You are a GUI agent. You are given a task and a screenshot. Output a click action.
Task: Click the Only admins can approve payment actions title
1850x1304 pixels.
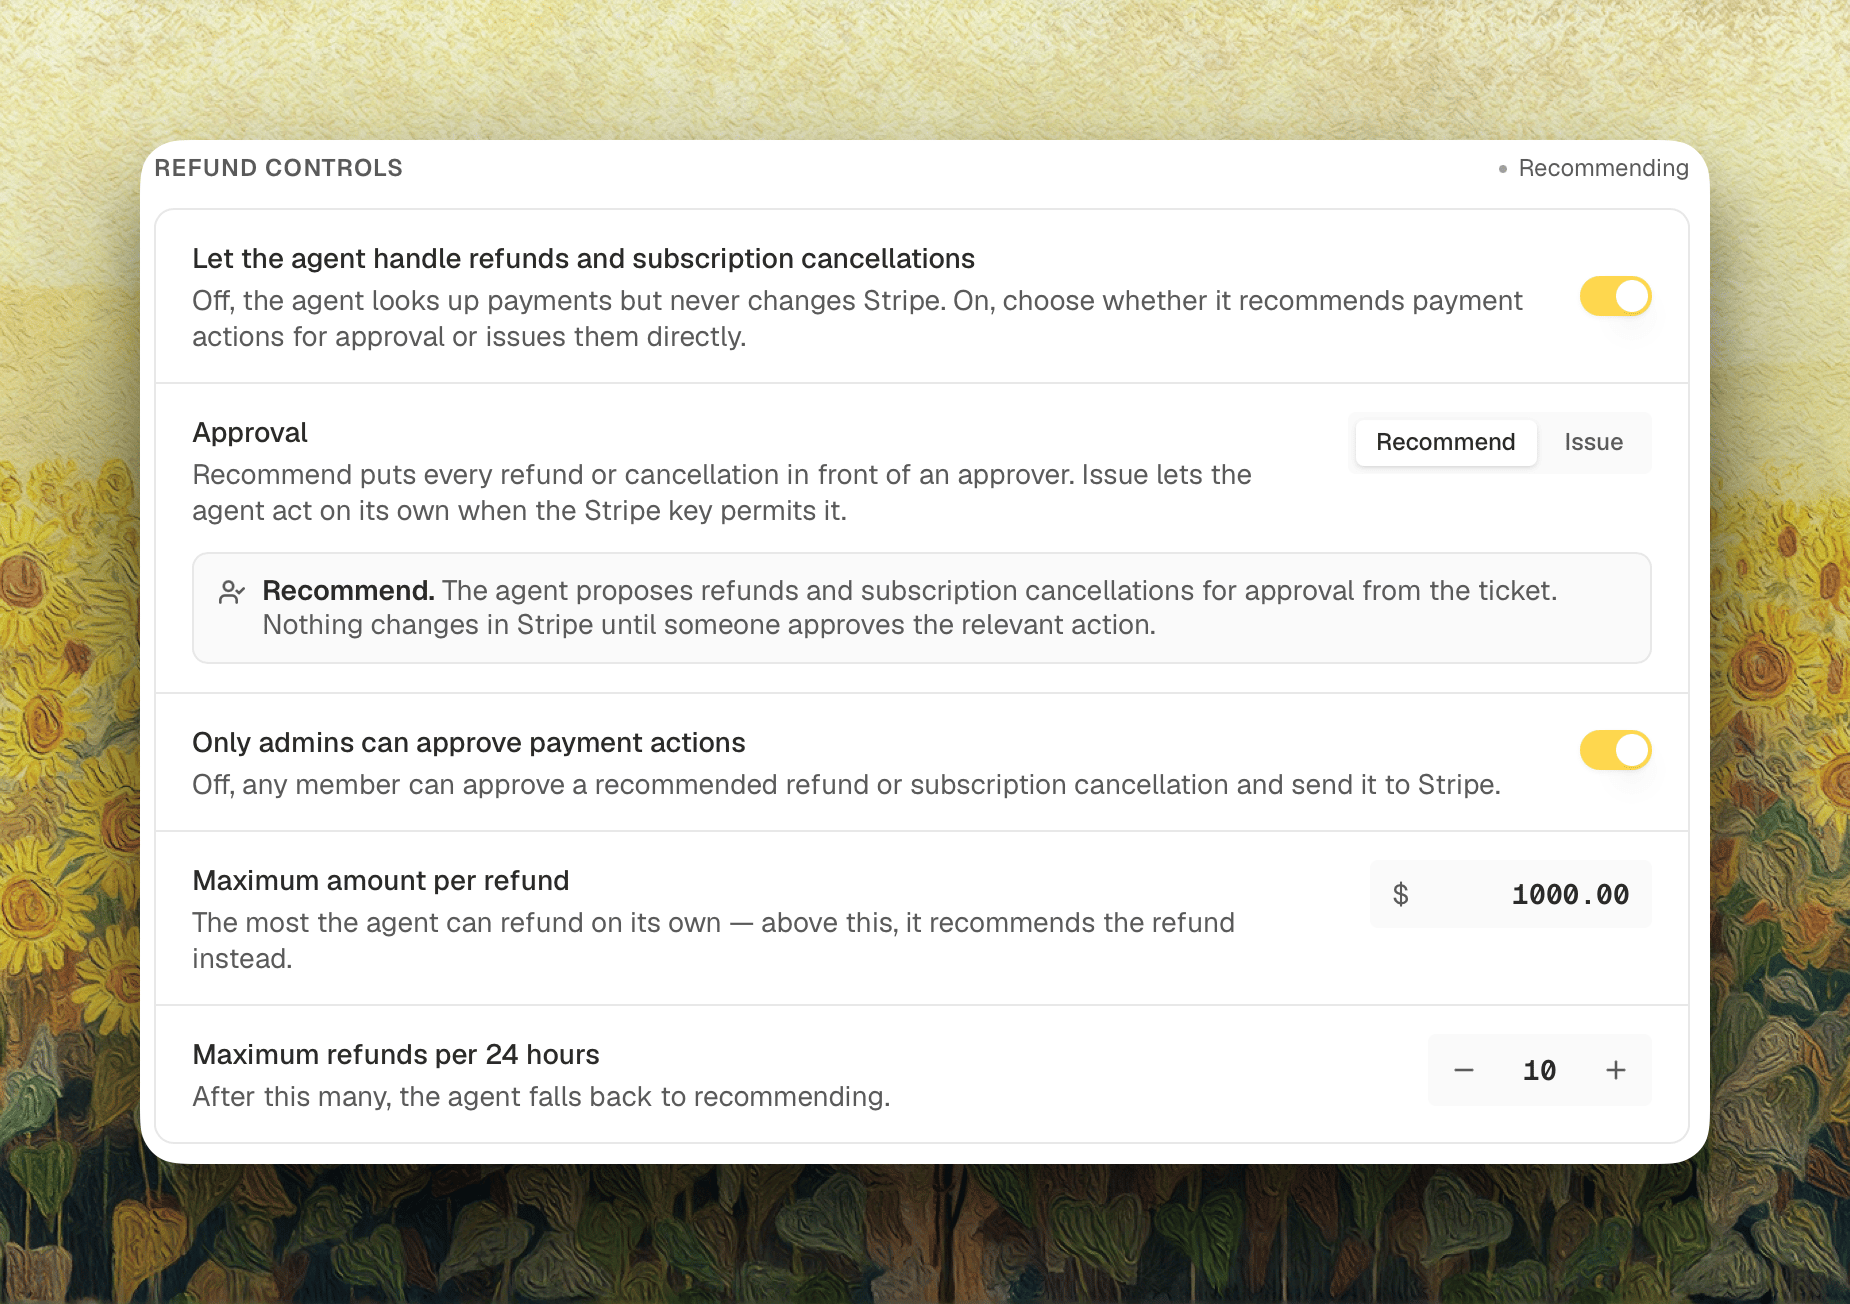(469, 743)
